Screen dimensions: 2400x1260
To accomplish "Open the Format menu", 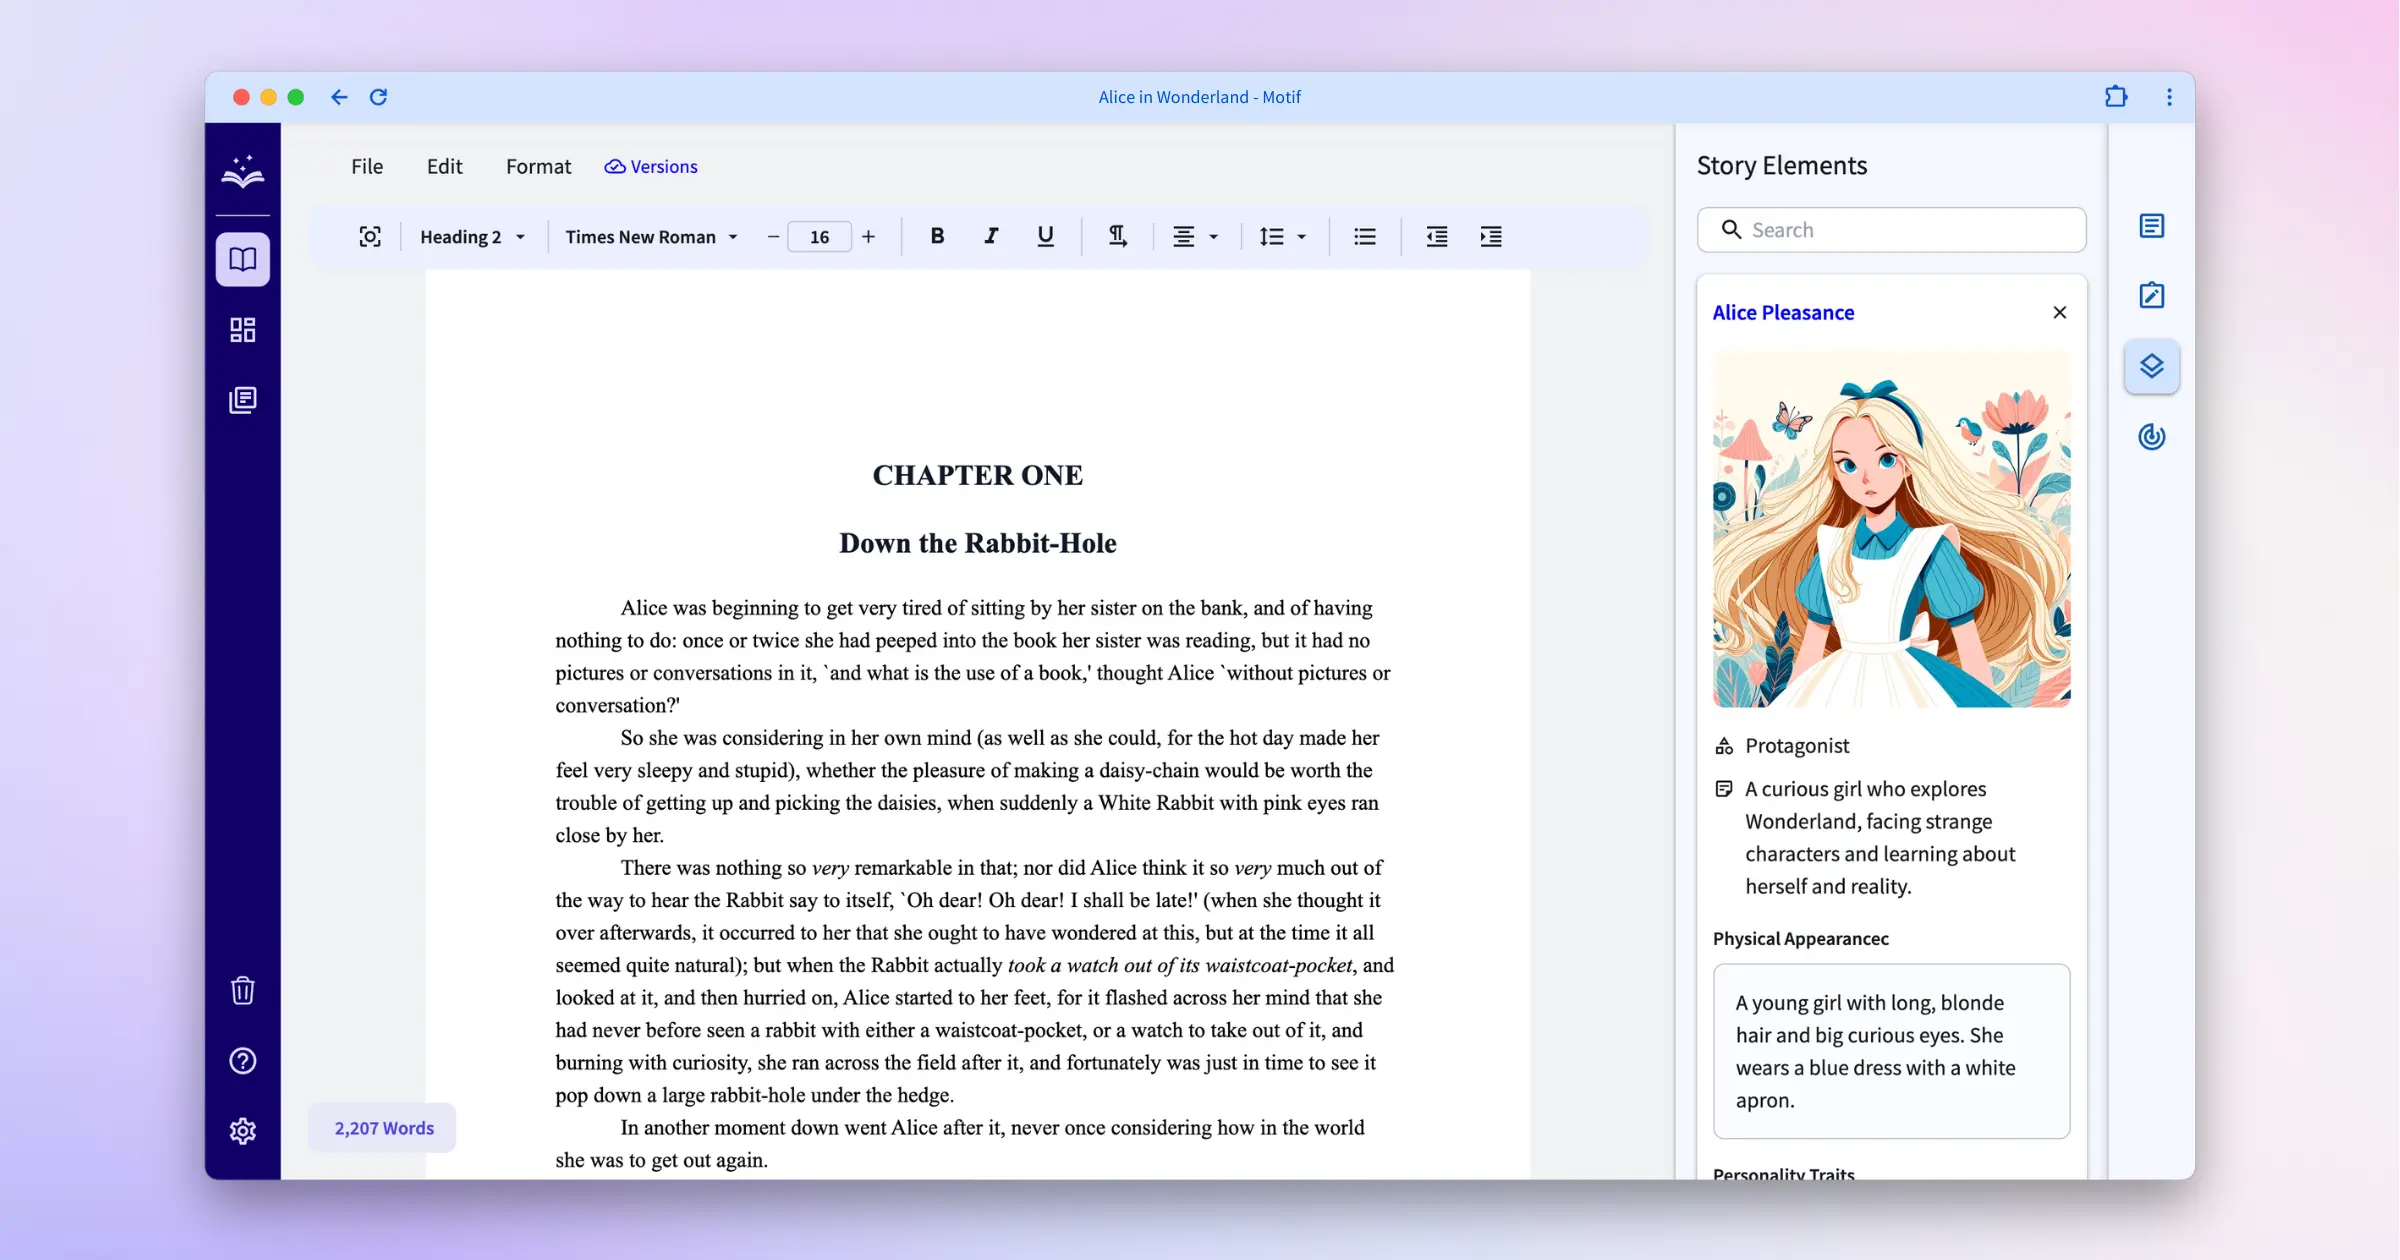I will click(x=538, y=167).
